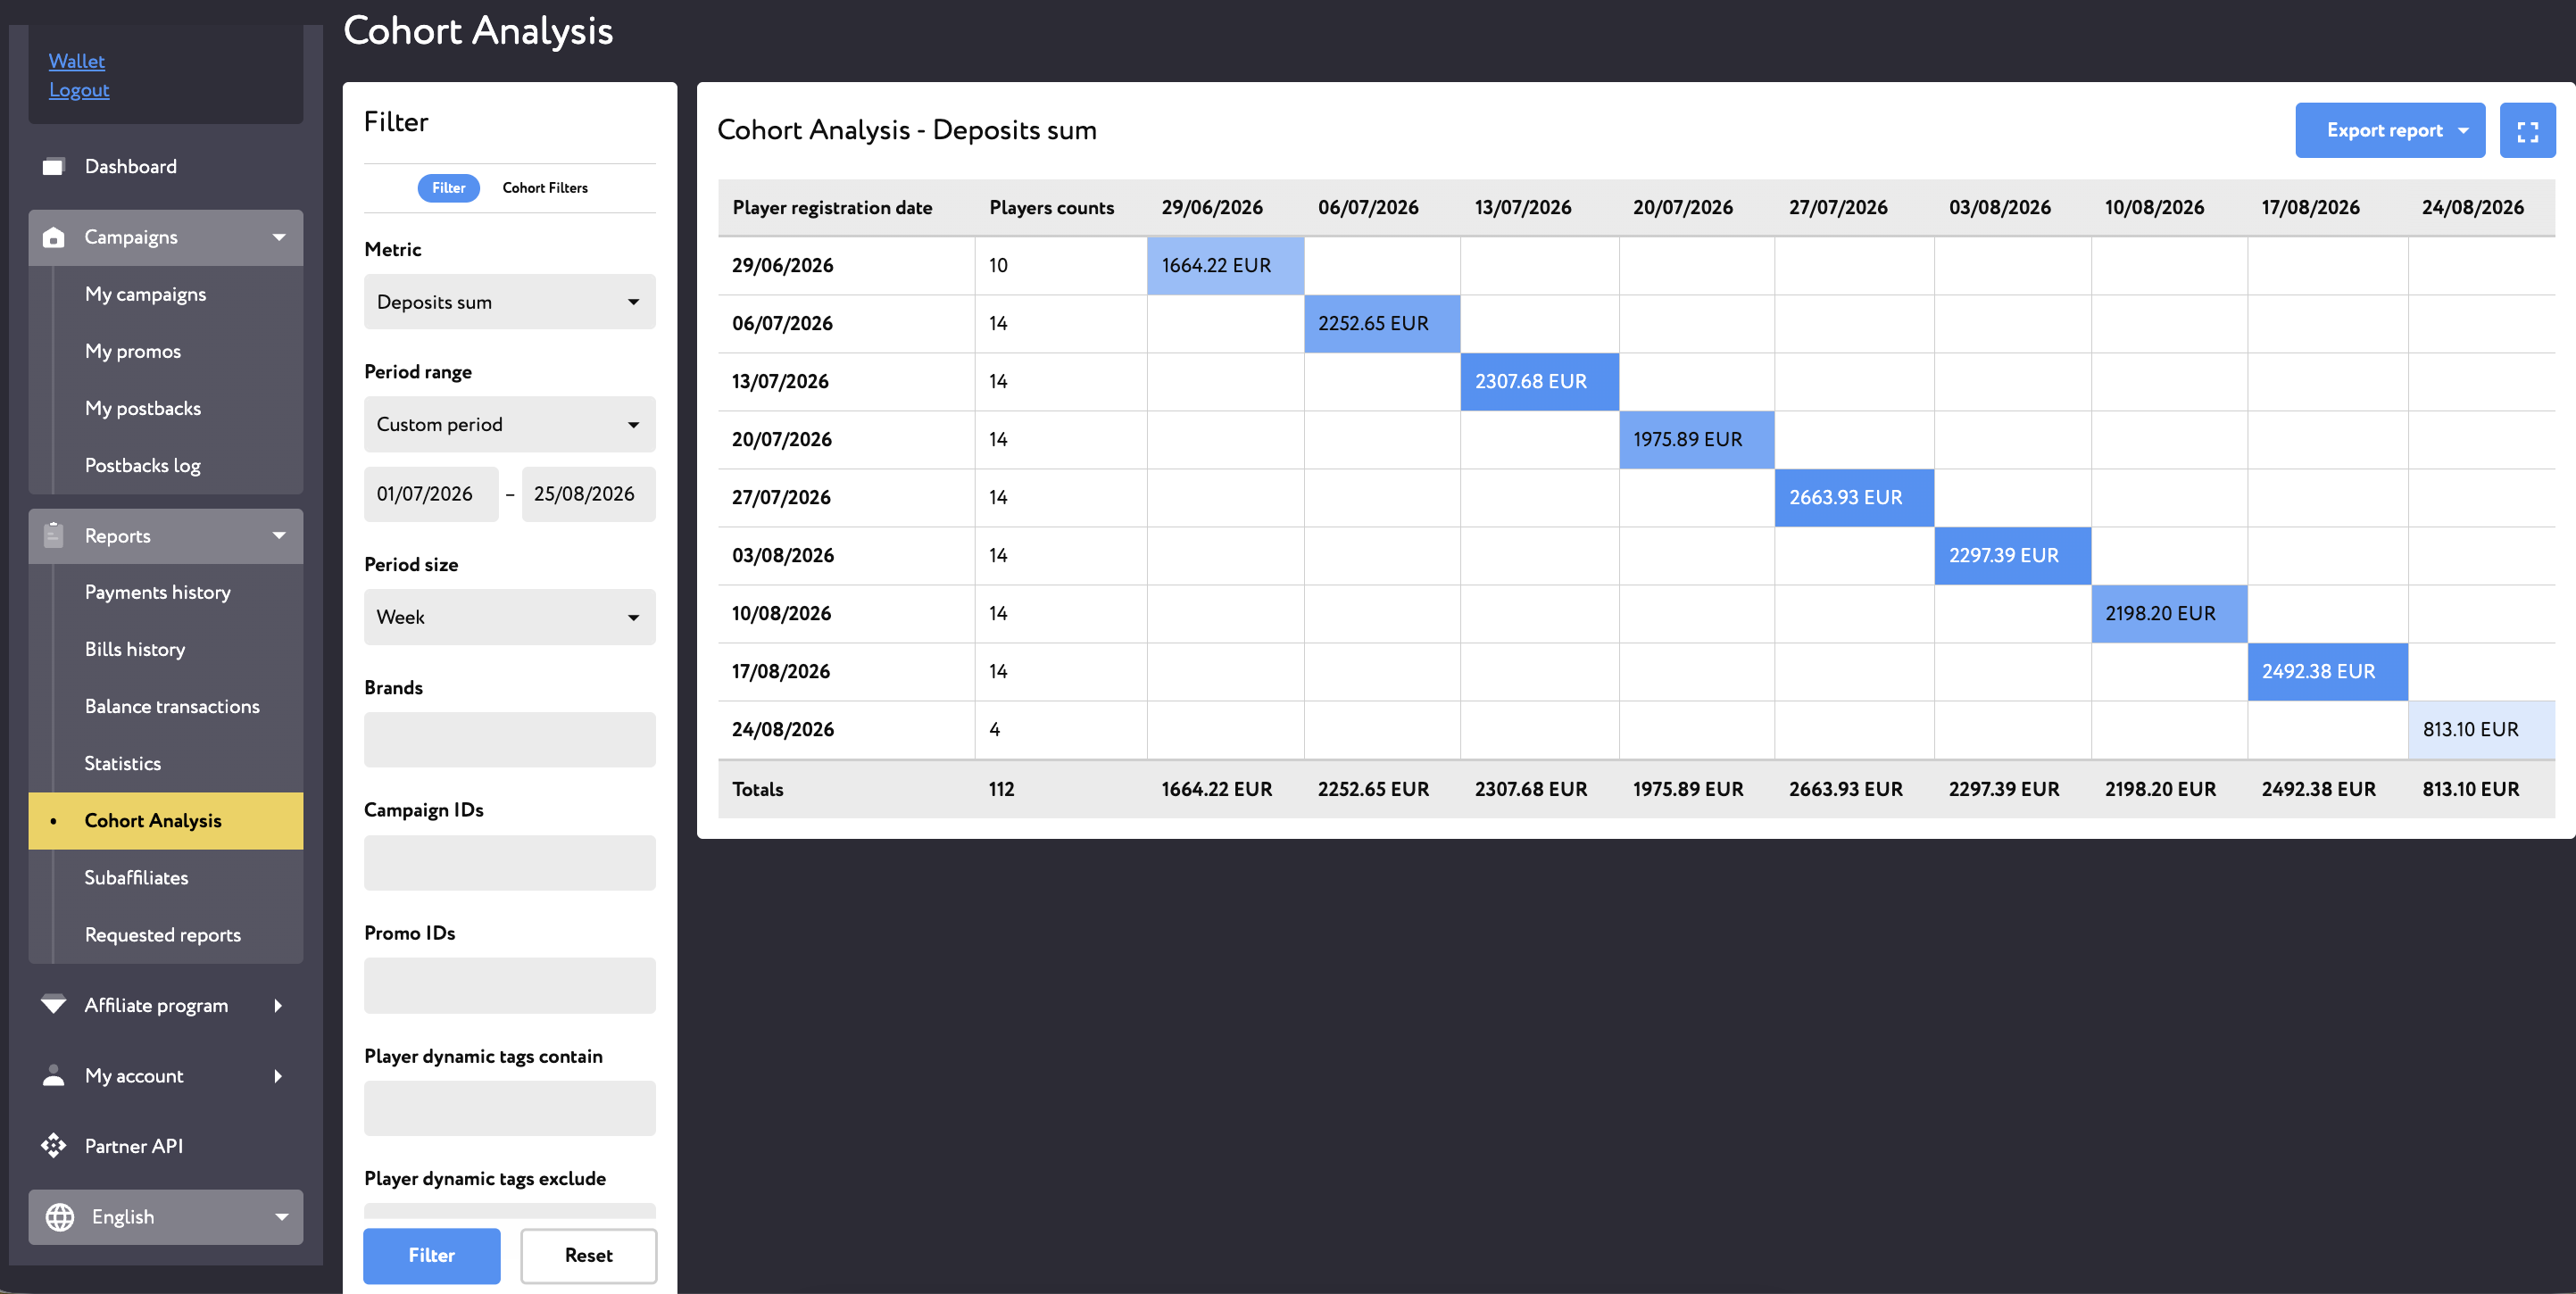Switch to the Cohort Filters tab
This screenshot has width=2576, height=1294.
pyautogui.click(x=545, y=188)
